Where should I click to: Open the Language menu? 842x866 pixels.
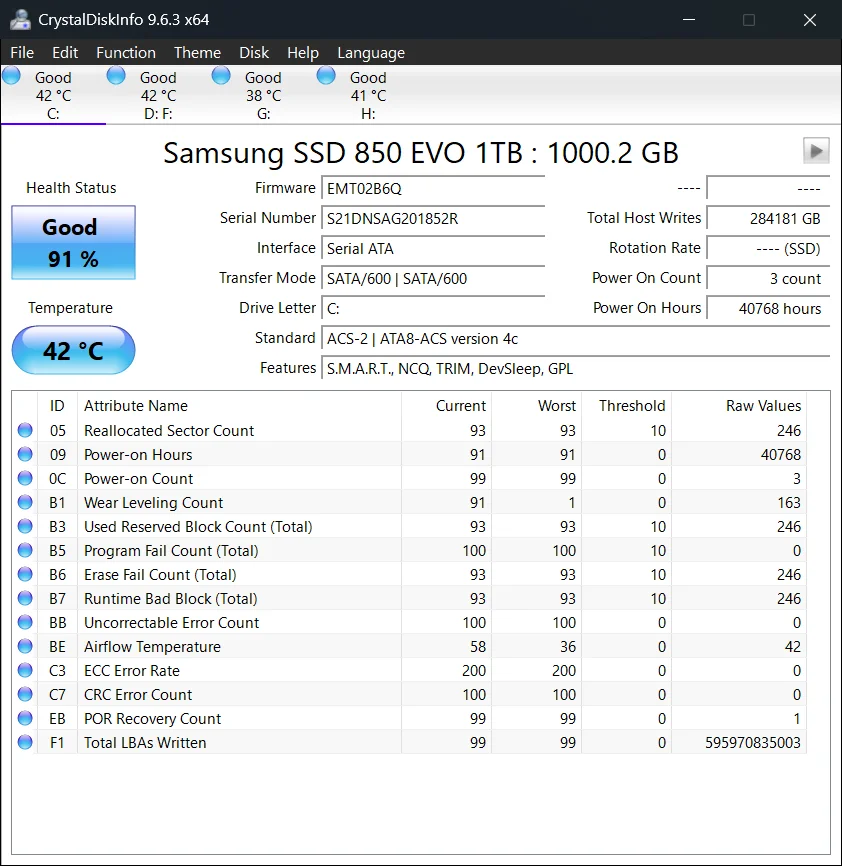click(x=371, y=52)
